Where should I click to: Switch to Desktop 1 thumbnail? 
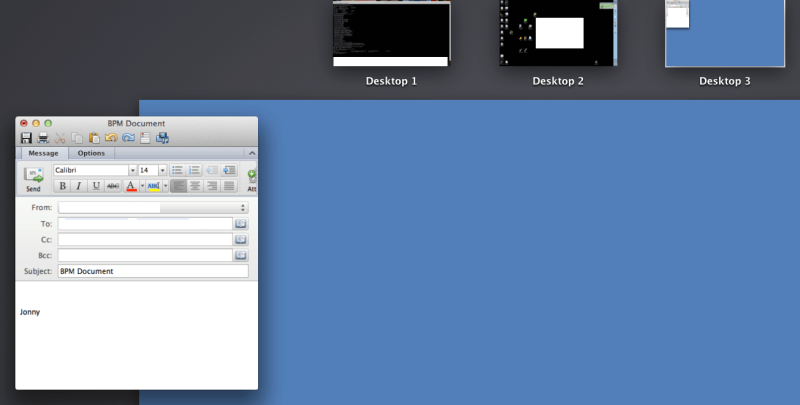[391, 33]
